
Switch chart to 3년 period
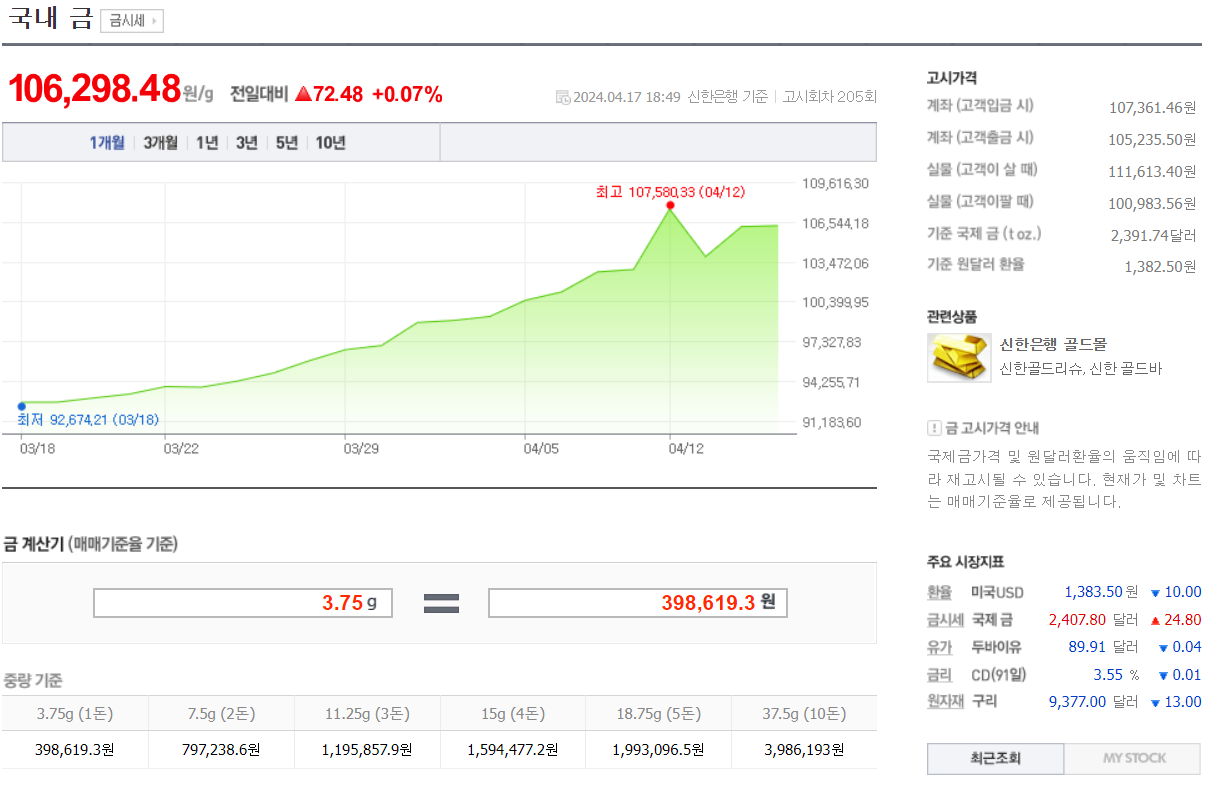pos(247,143)
